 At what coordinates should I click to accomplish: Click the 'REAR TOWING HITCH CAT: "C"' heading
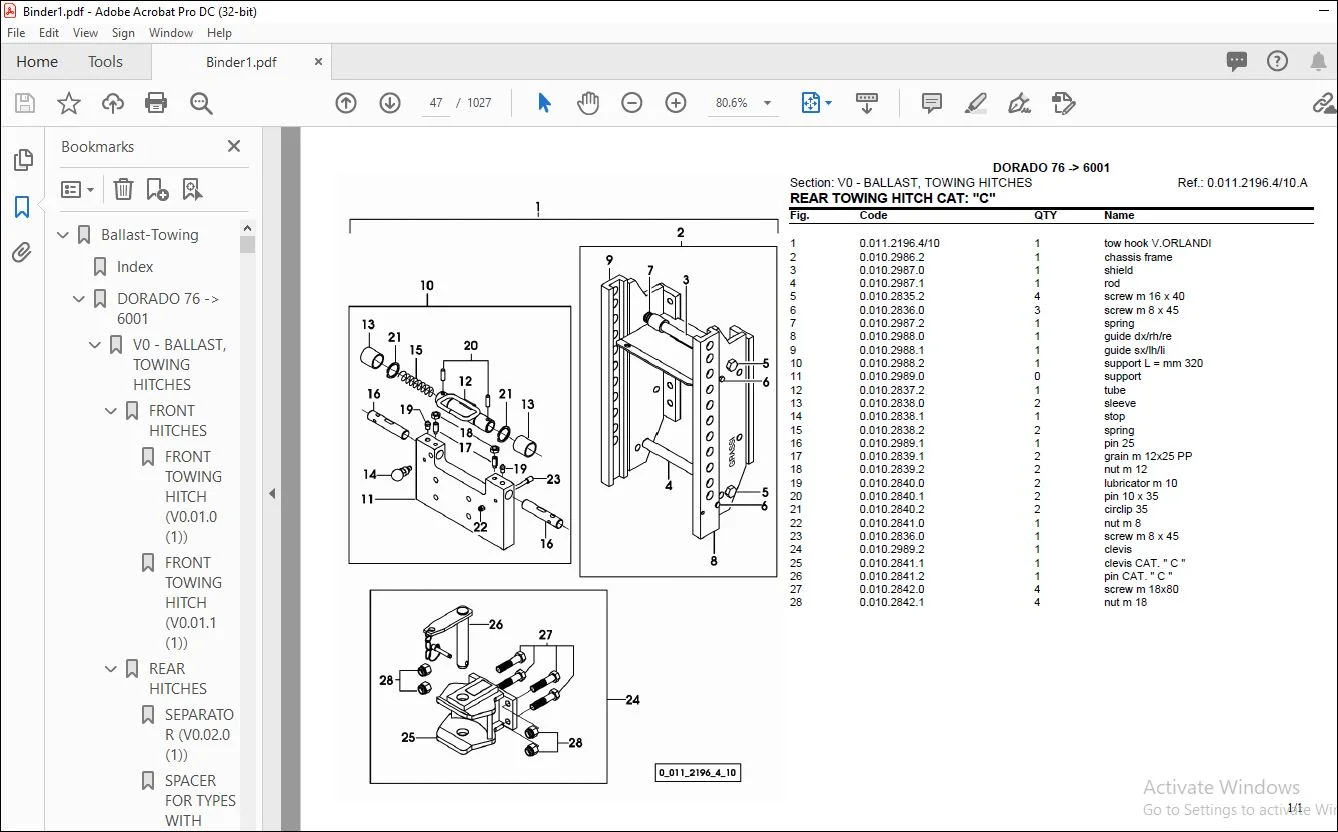pos(892,198)
